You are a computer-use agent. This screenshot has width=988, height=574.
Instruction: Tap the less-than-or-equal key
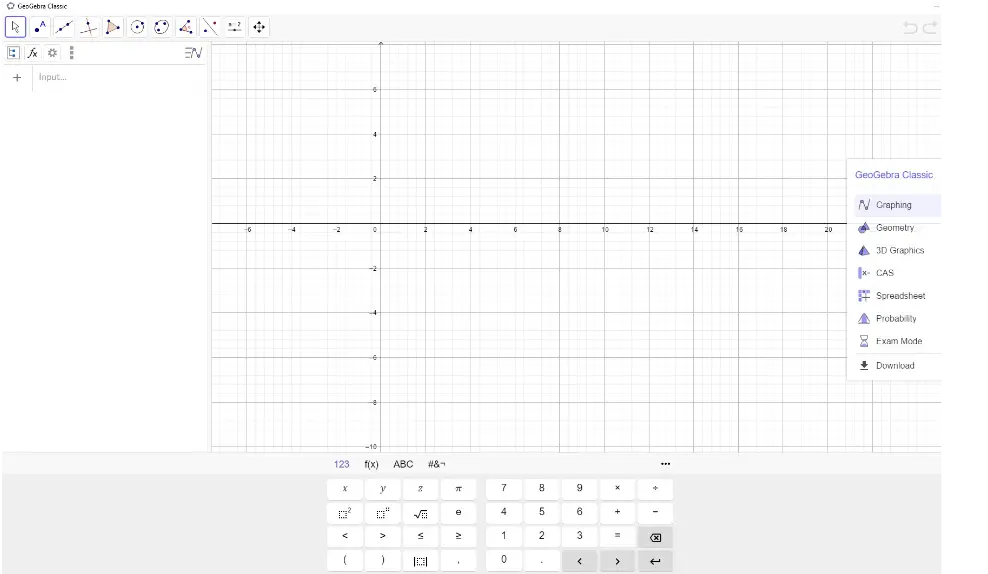click(x=420, y=536)
